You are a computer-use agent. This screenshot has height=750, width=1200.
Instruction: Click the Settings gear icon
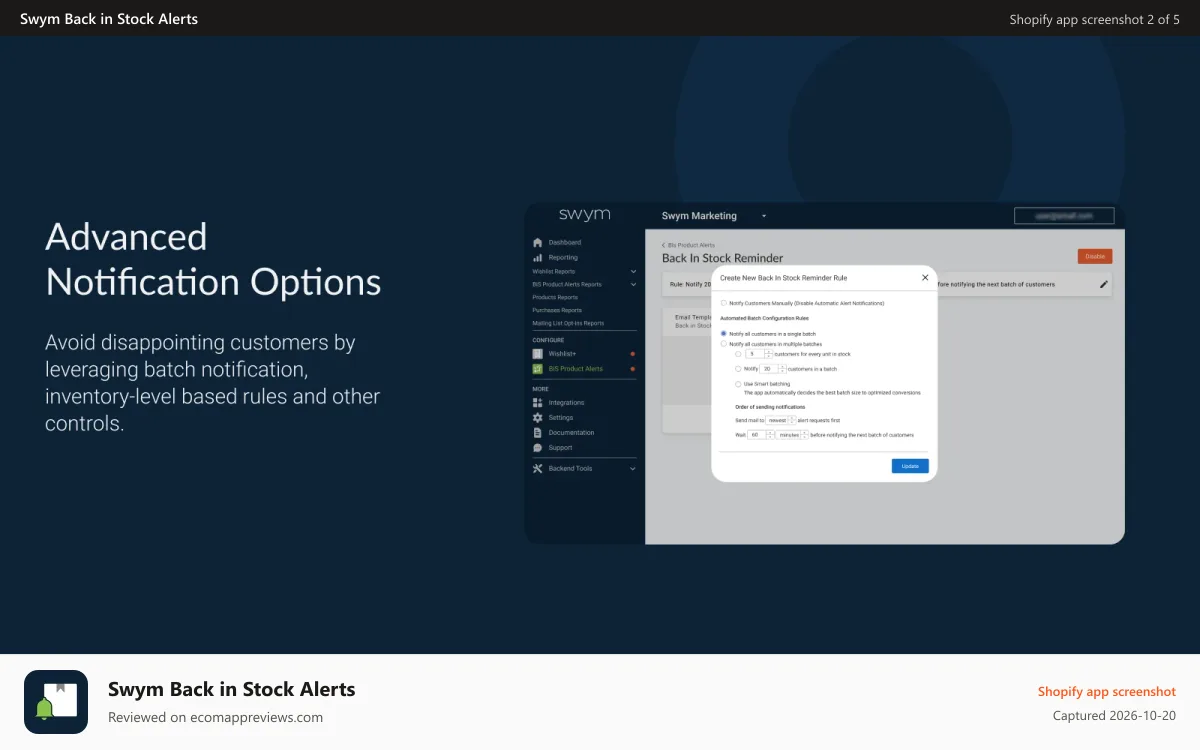(537, 418)
